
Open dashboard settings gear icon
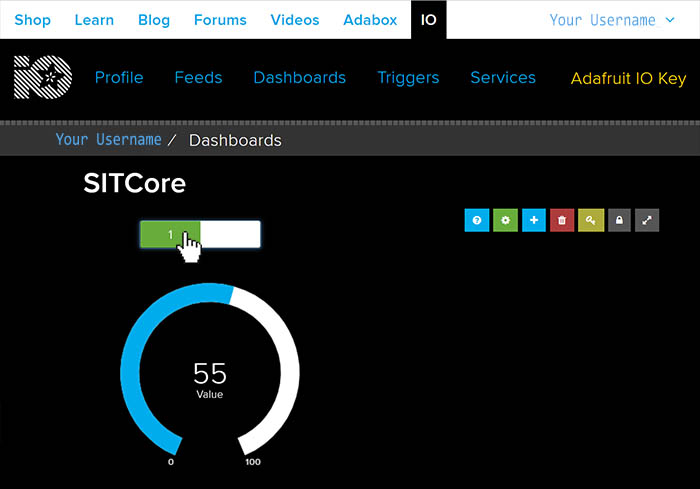pyautogui.click(x=505, y=220)
